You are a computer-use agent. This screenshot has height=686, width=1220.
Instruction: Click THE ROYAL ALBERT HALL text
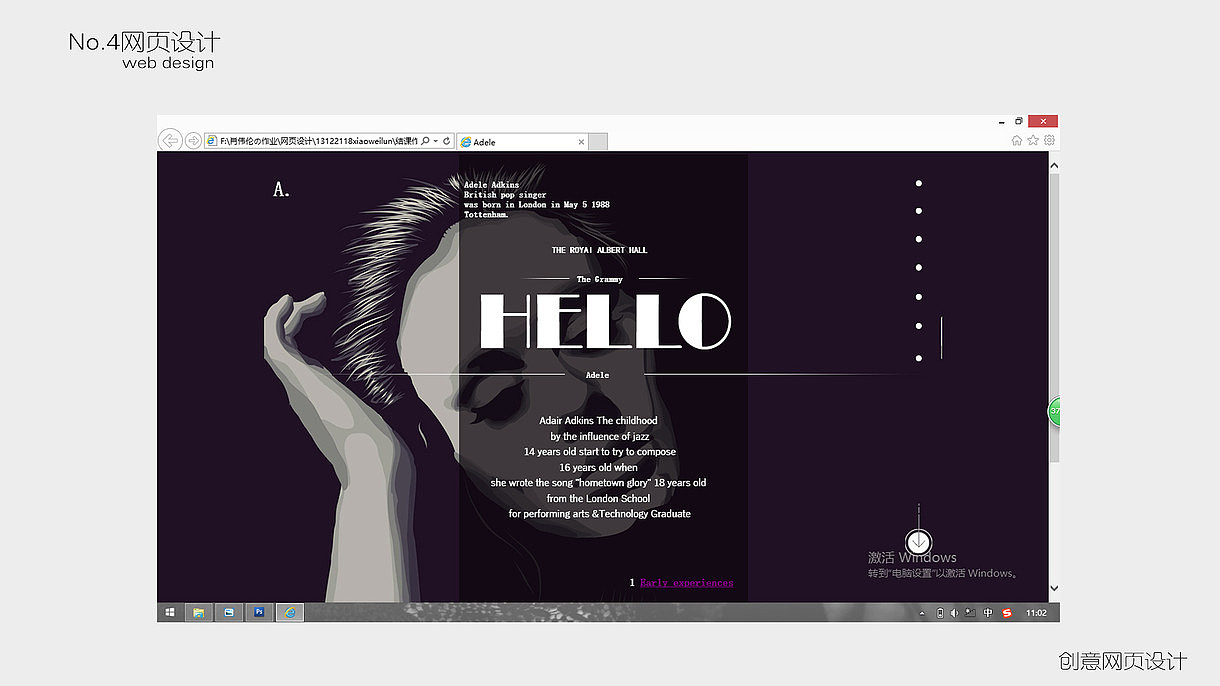pyautogui.click(x=599, y=250)
